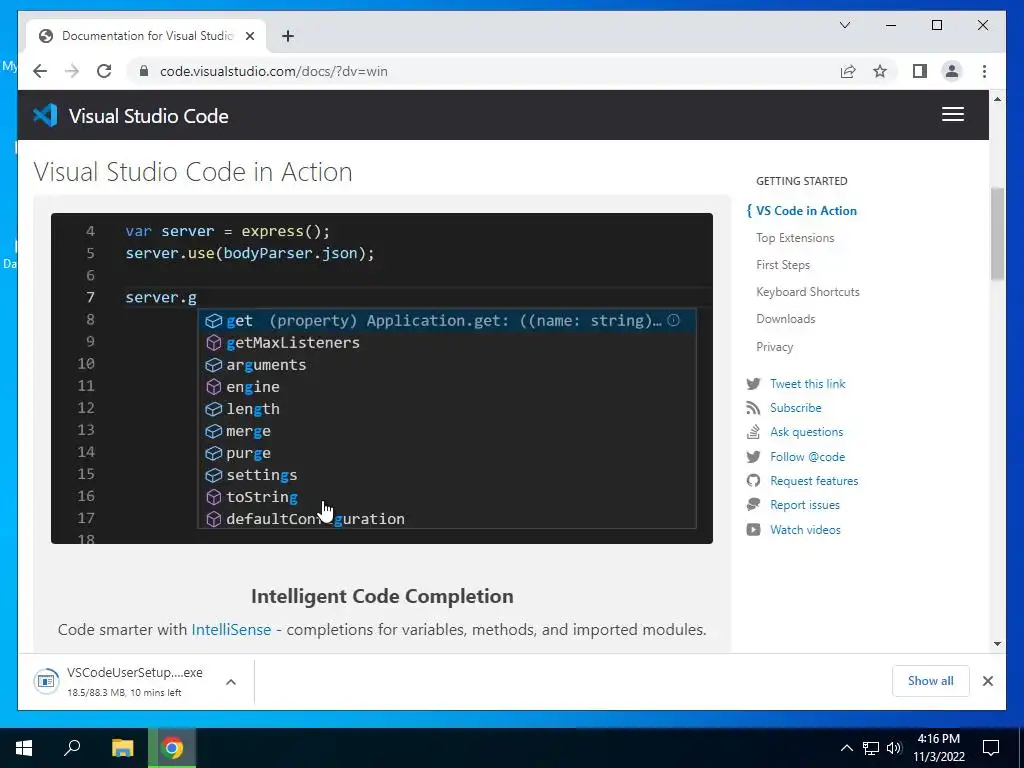Expand the download item options chevron

[231, 682]
